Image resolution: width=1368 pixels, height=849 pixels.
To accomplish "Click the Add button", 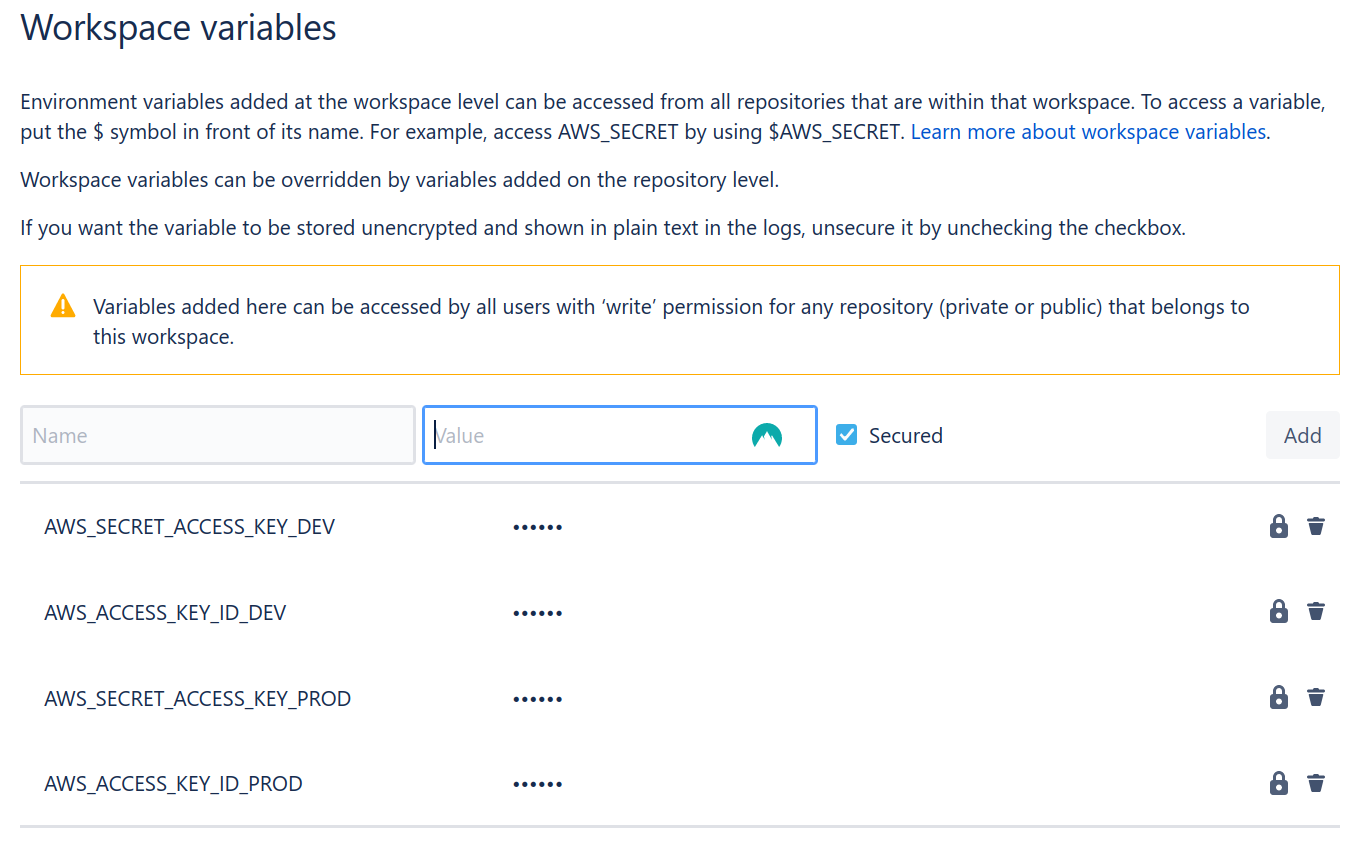I will [1303, 435].
